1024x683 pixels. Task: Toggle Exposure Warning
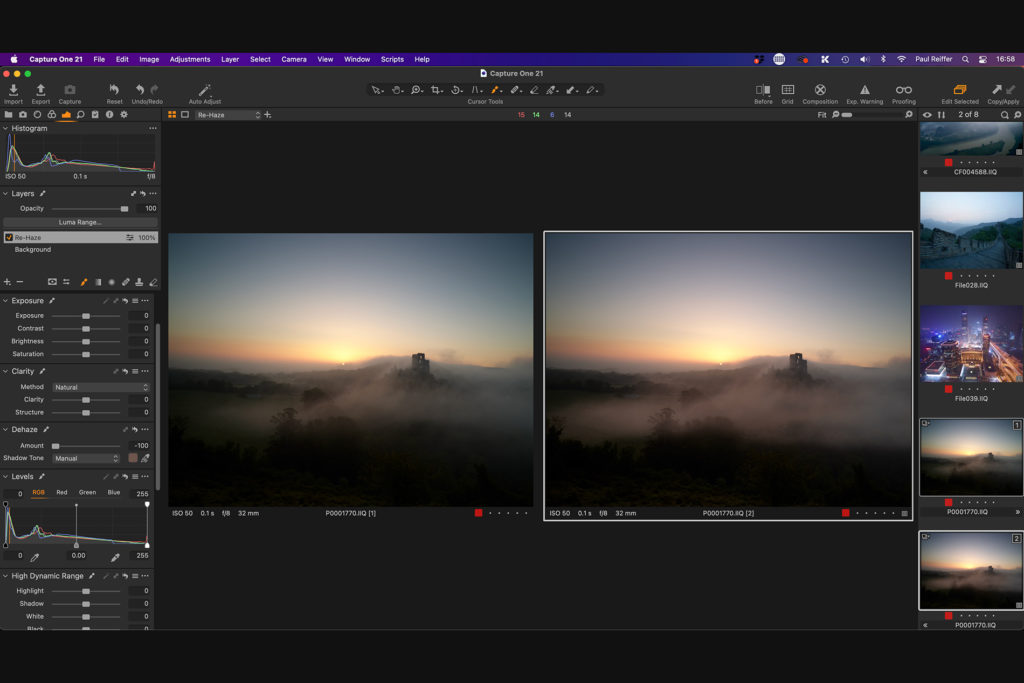point(865,89)
